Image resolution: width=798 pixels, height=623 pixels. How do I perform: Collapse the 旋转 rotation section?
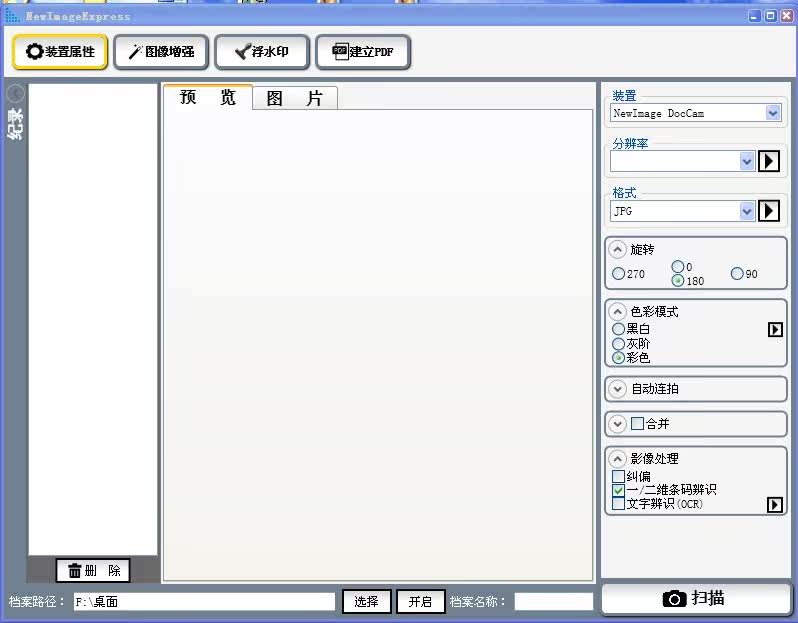(617, 249)
